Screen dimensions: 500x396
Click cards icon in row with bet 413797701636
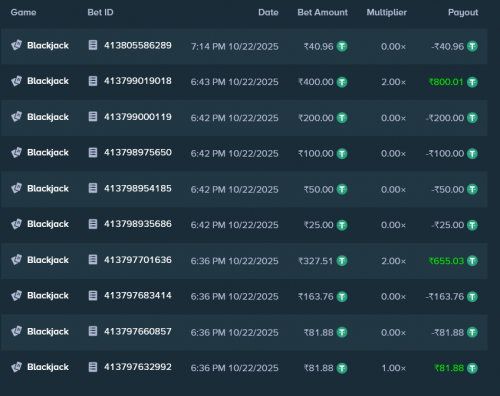point(16,260)
